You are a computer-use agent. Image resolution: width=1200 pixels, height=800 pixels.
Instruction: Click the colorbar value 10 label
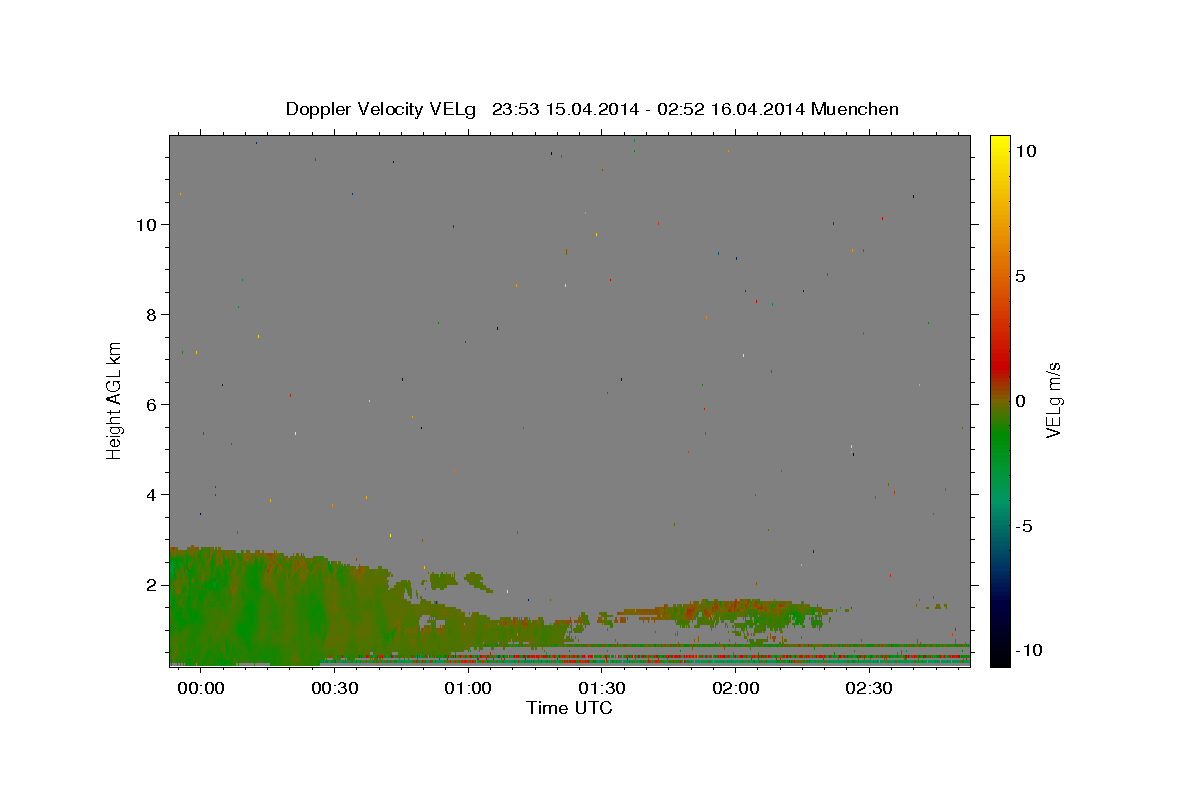(x=1025, y=150)
